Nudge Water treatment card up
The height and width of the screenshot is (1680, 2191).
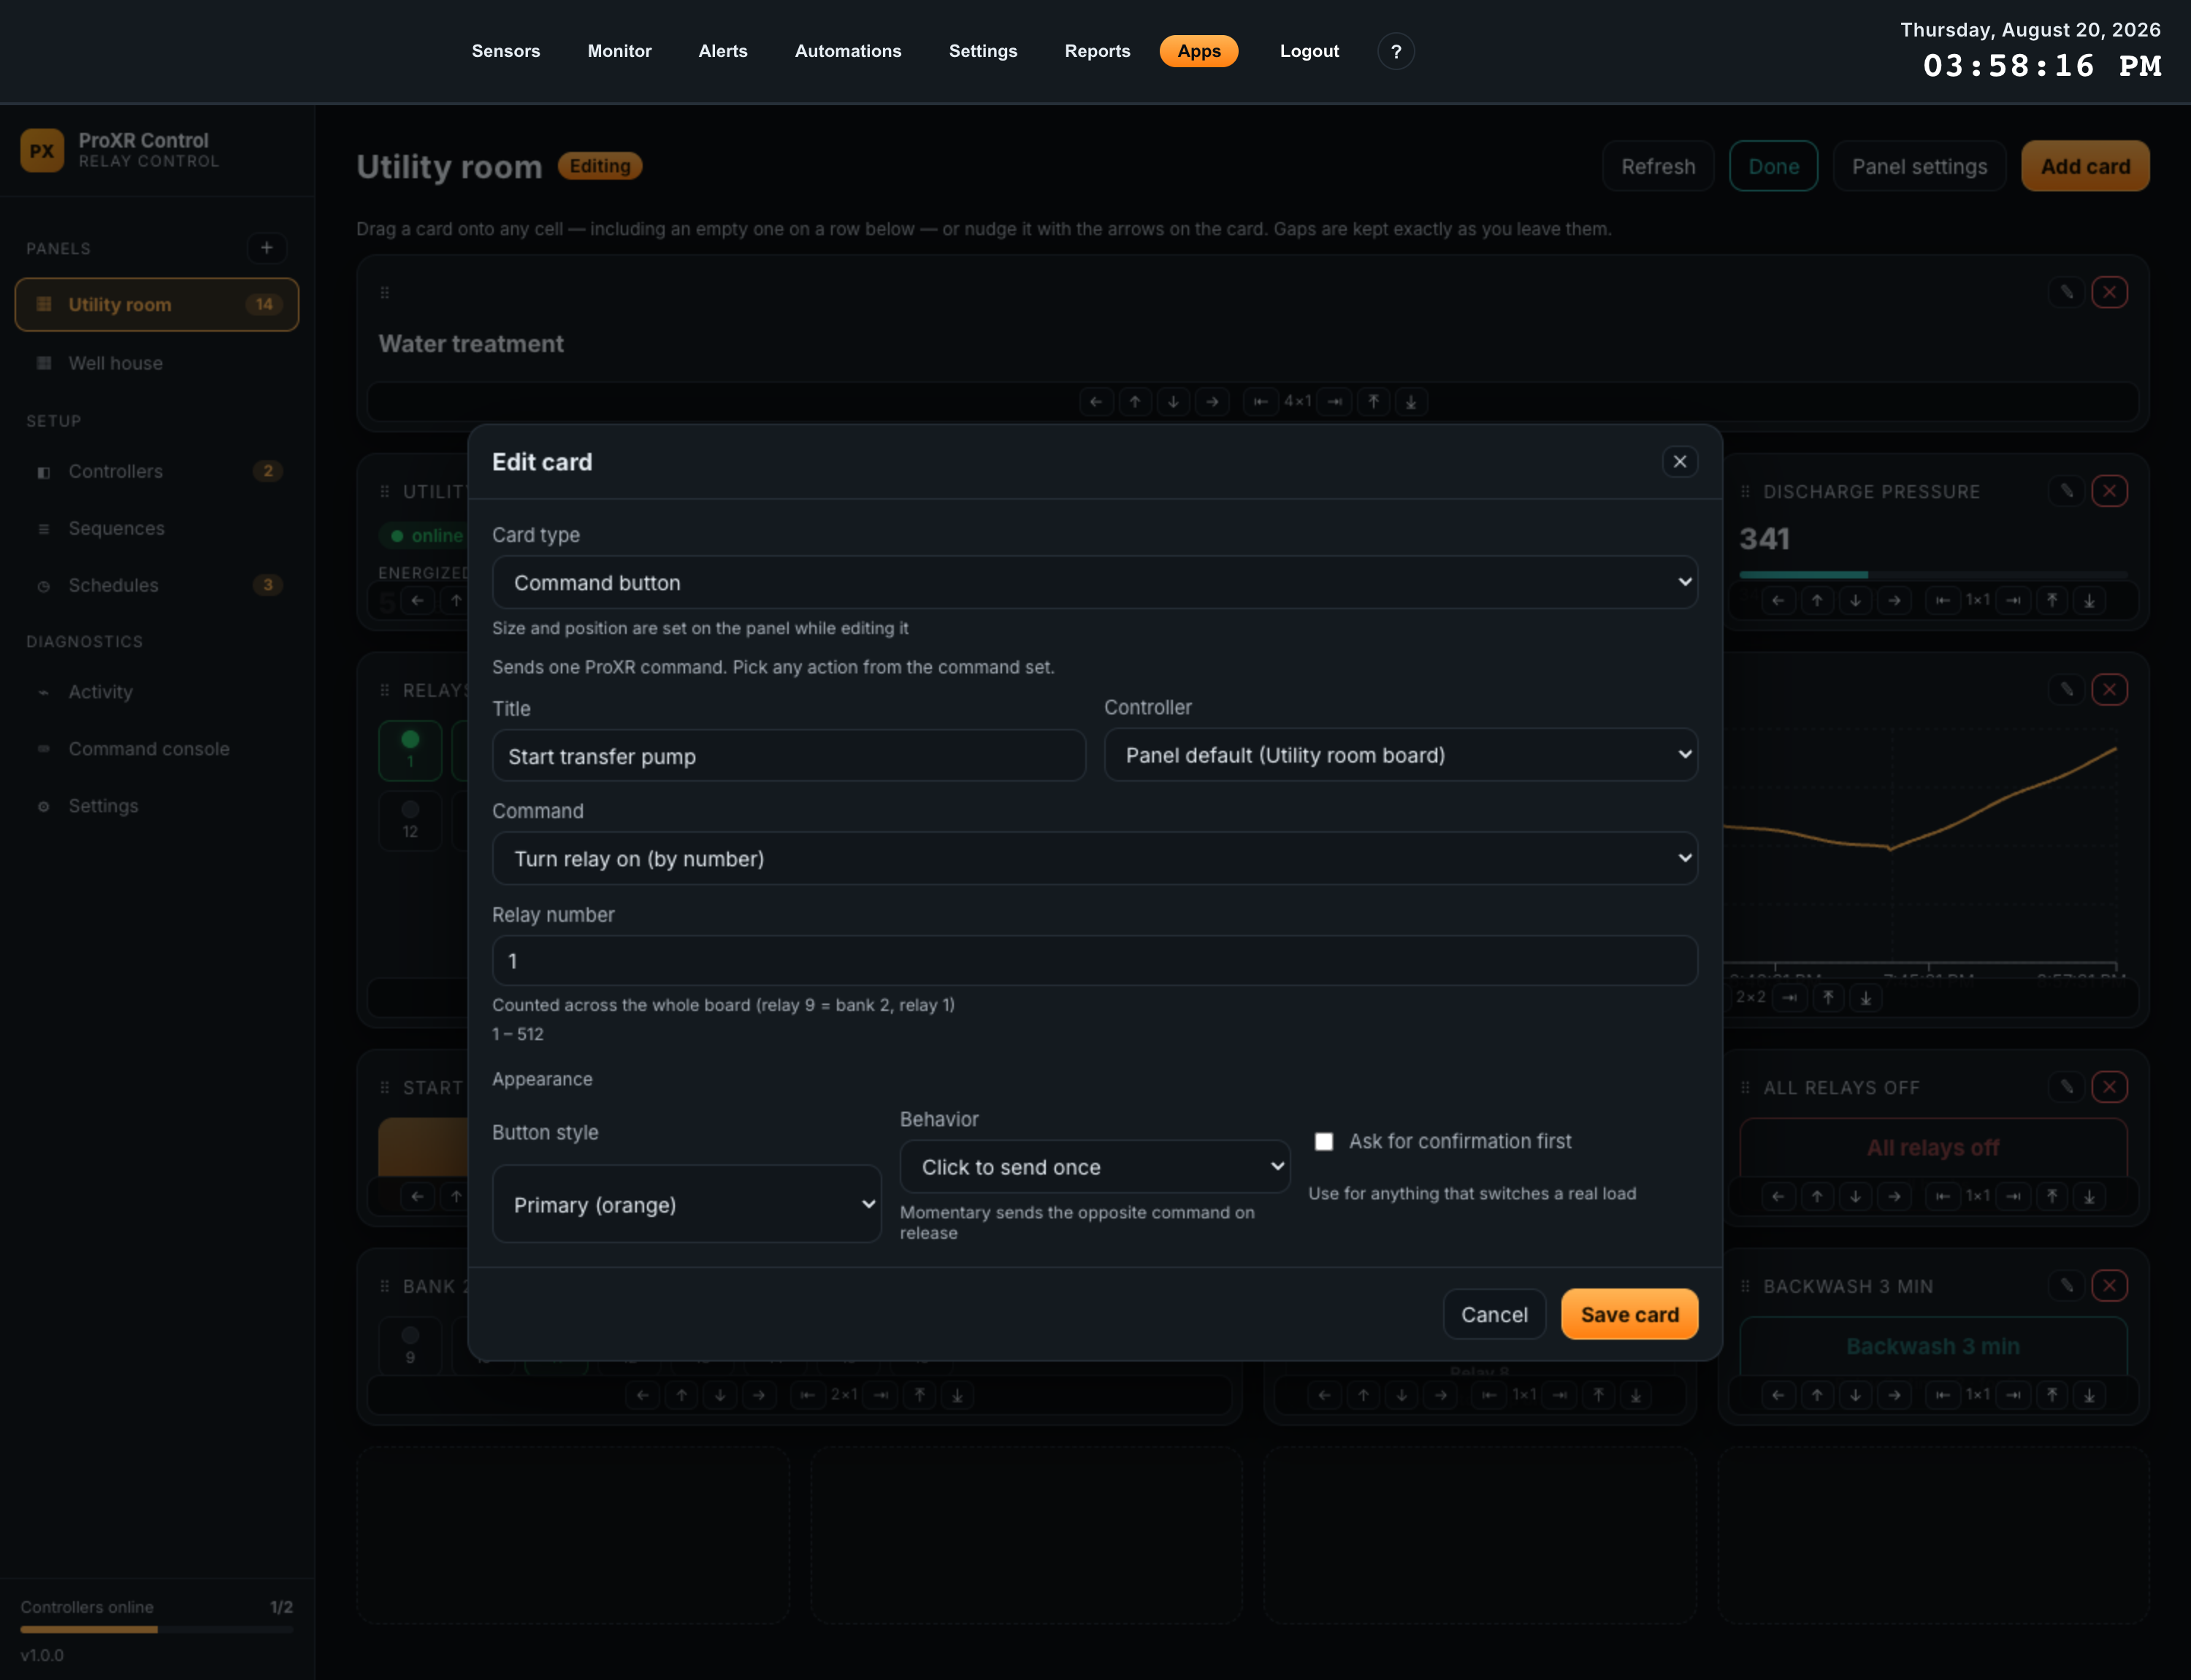1135,401
